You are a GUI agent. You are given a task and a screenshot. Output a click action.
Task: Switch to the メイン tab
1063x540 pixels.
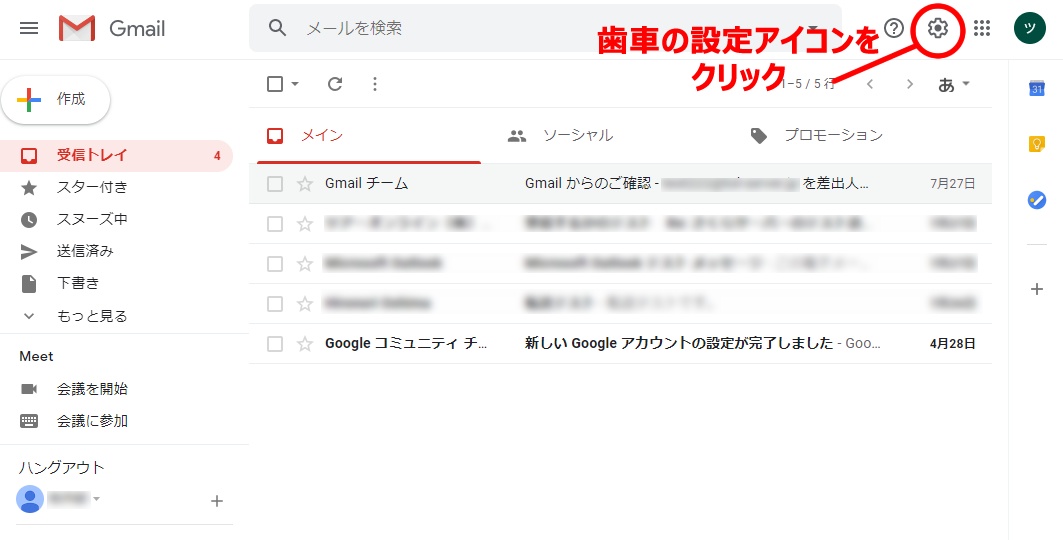[x=369, y=136]
